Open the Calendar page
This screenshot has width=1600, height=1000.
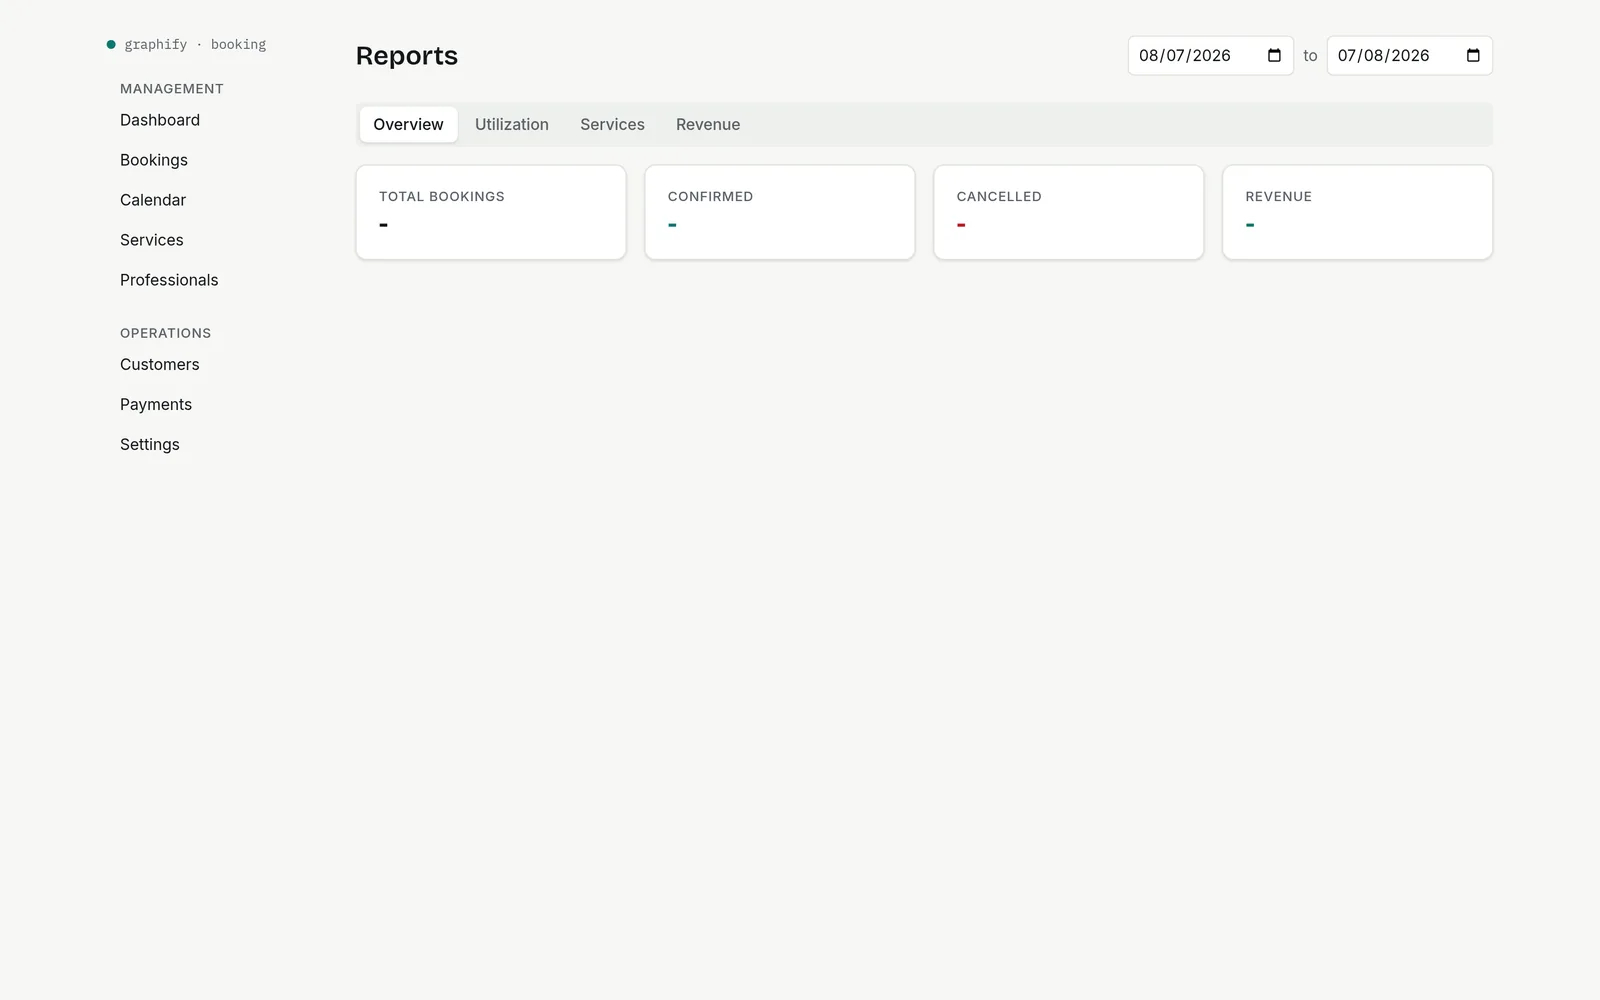pyautogui.click(x=153, y=200)
